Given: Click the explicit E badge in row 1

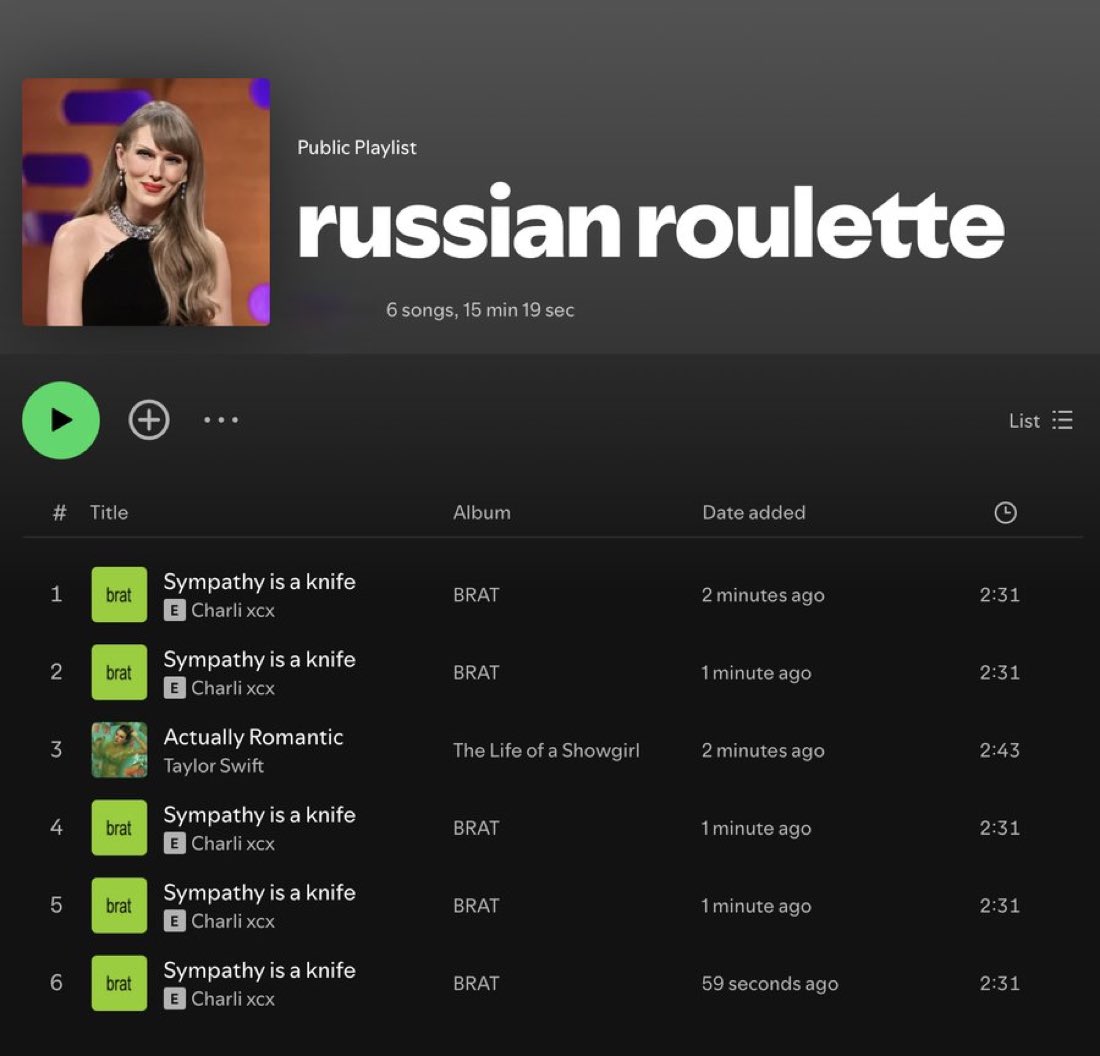Looking at the screenshot, I should click(174, 610).
